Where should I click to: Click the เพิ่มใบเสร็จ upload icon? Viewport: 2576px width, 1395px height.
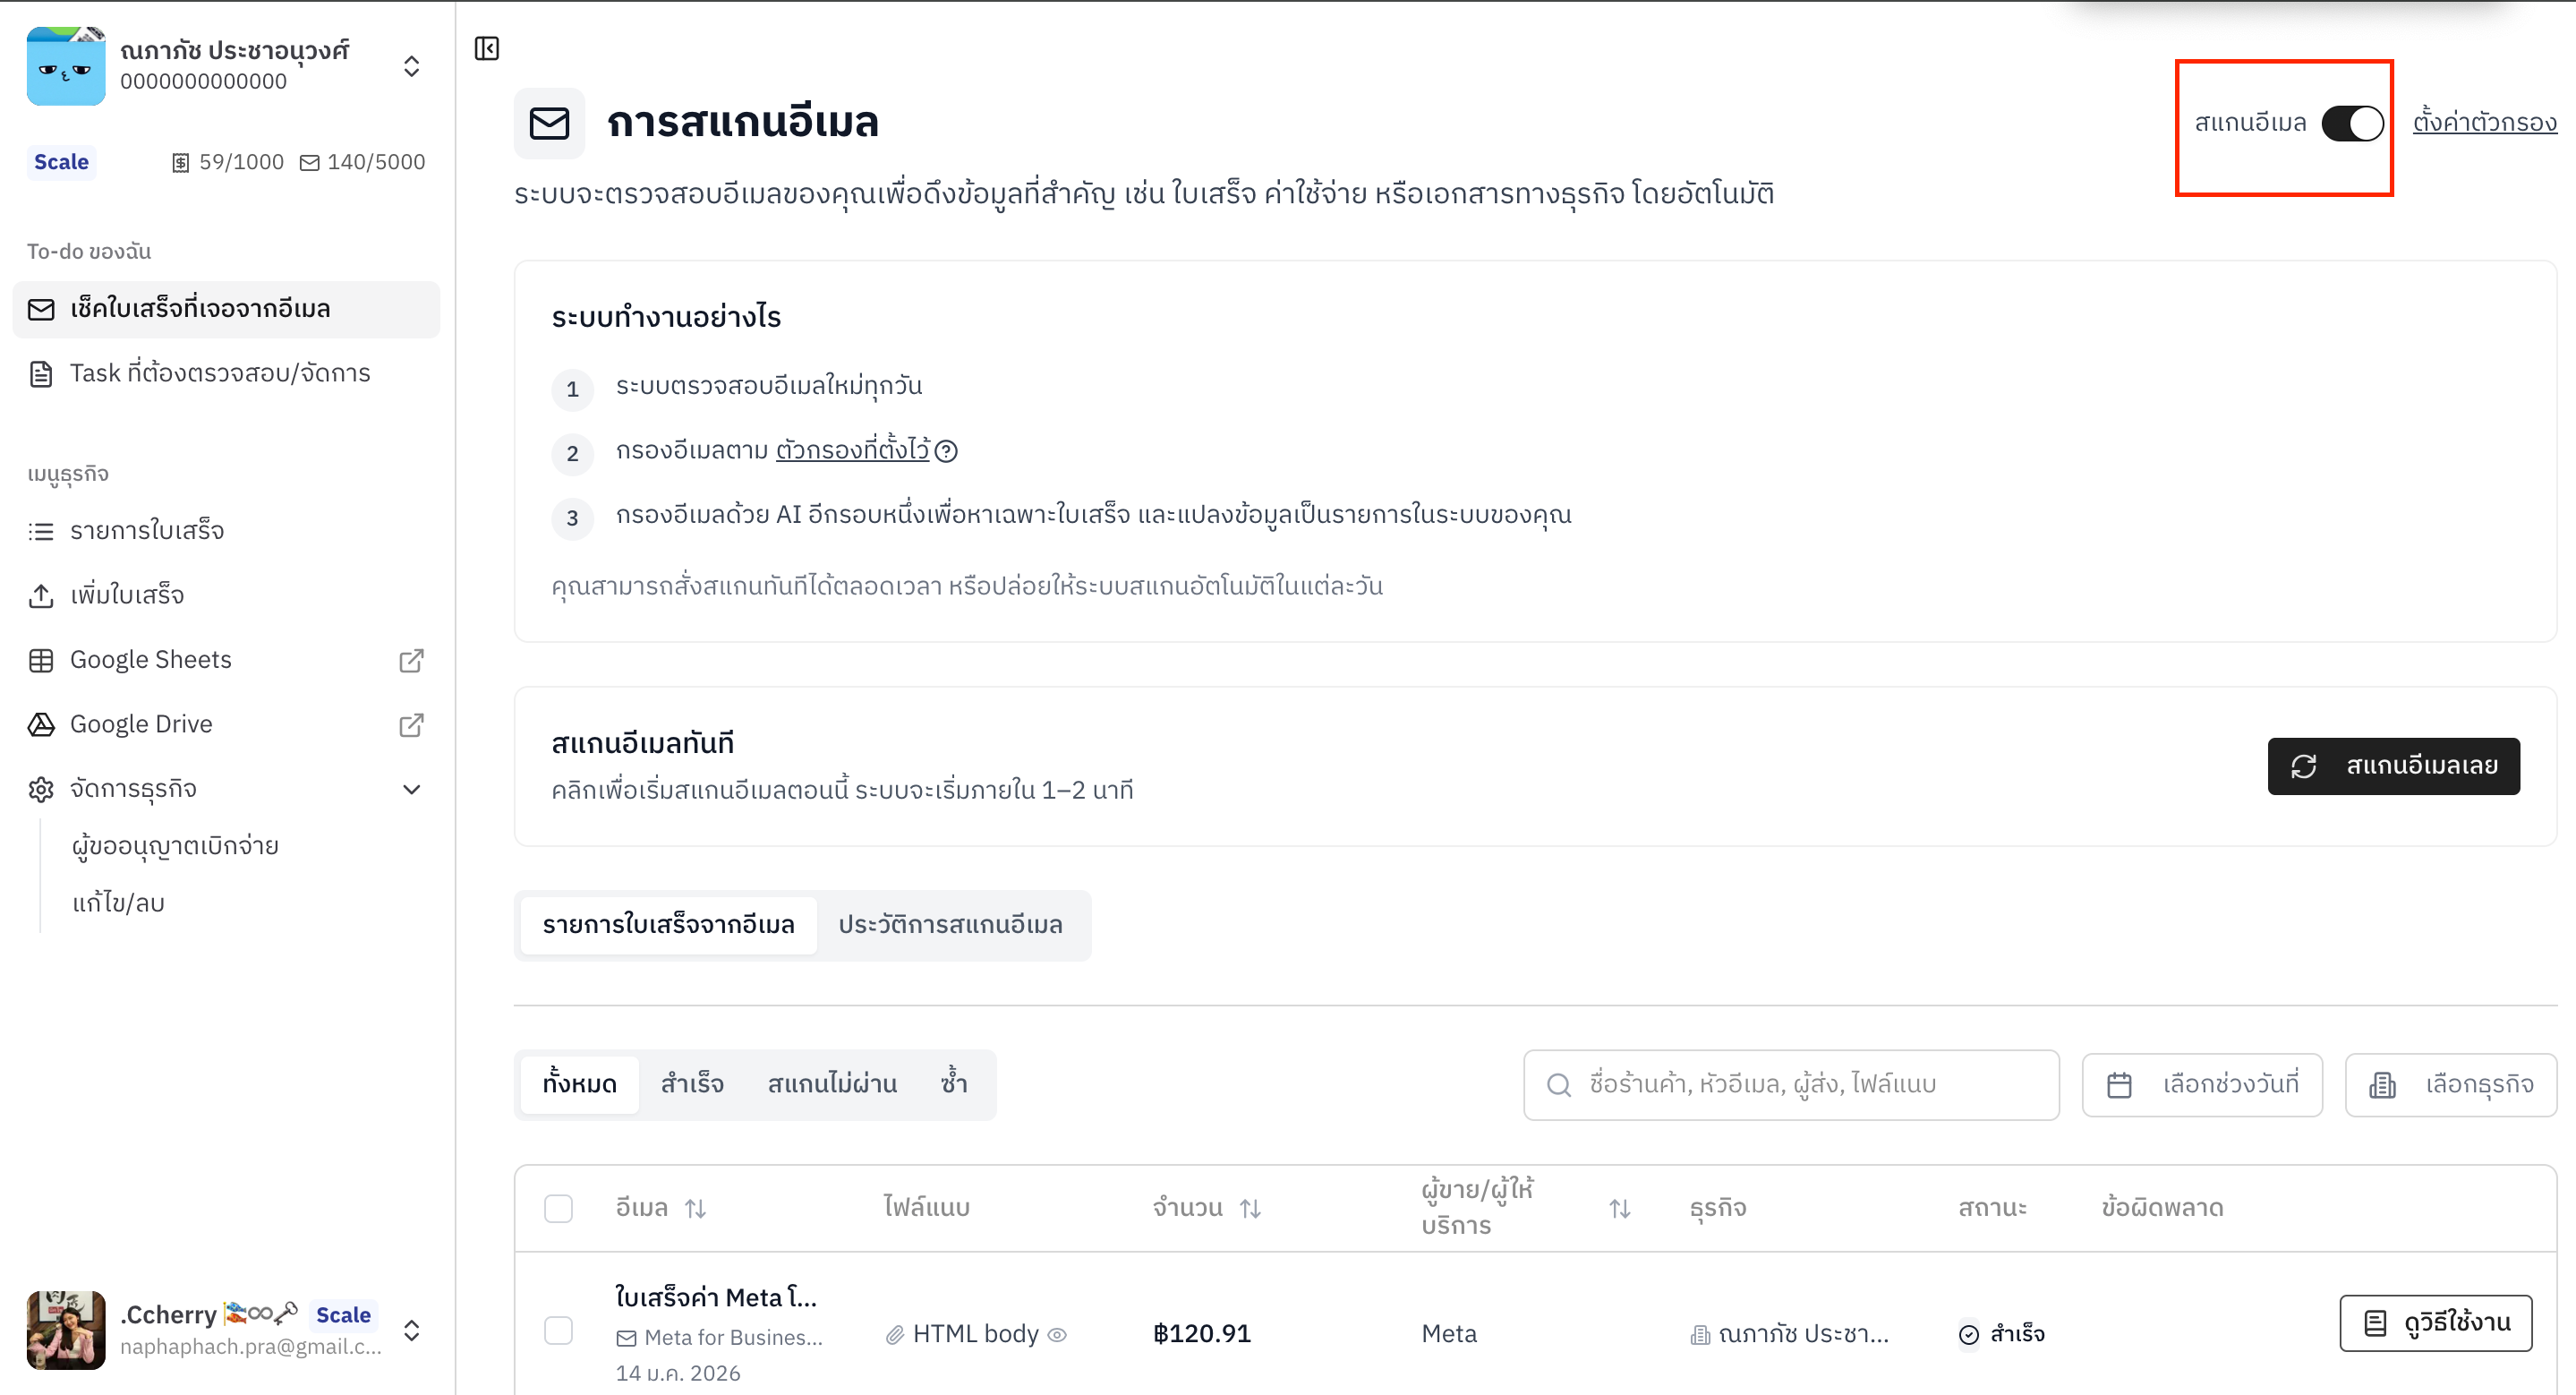[x=40, y=595]
